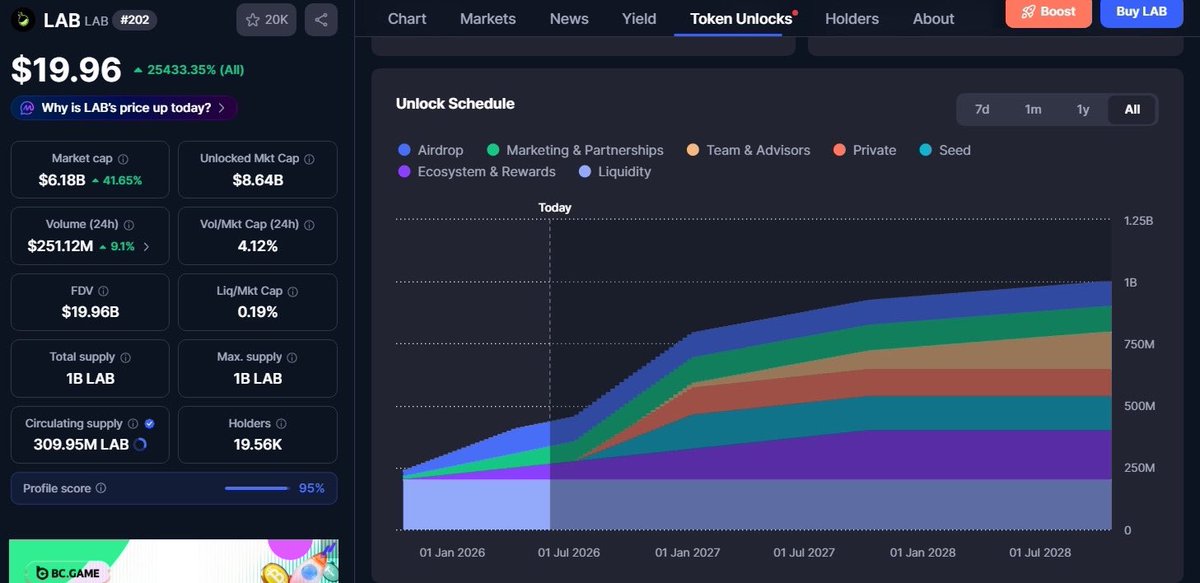Toggle Private legend series

tap(864, 150)
